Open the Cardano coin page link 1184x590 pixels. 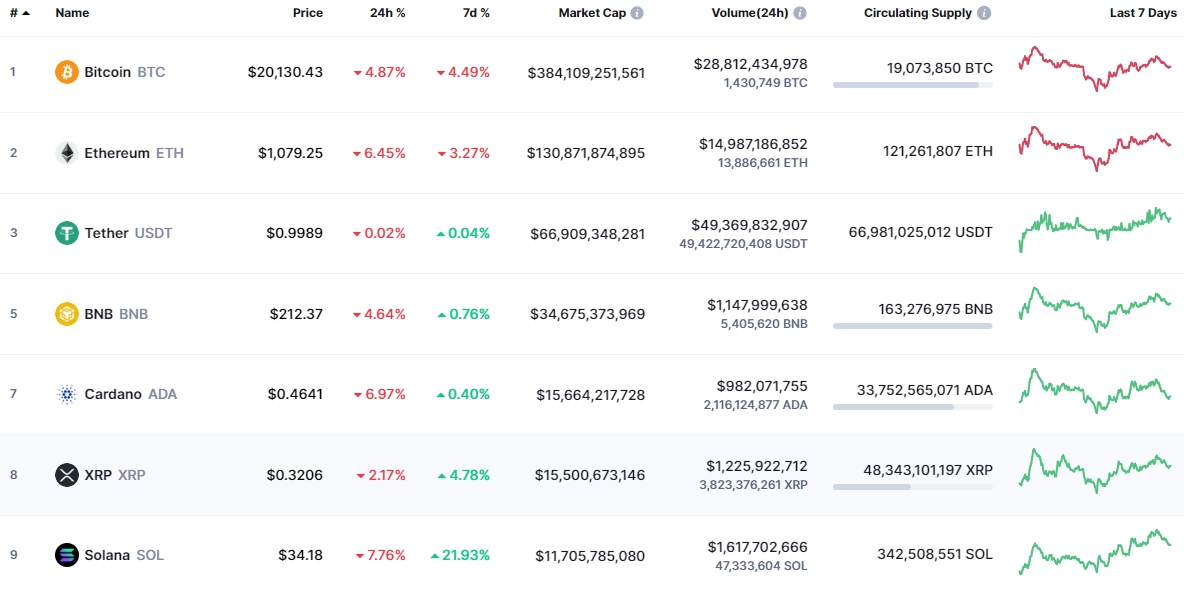pyautogui.click(x=116, y=394)
